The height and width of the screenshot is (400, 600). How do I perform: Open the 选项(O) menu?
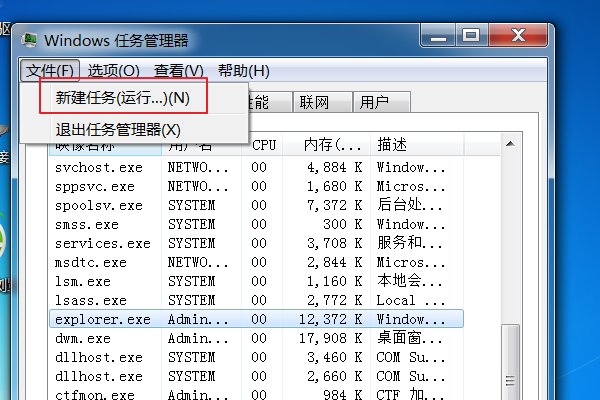[114, 71]
